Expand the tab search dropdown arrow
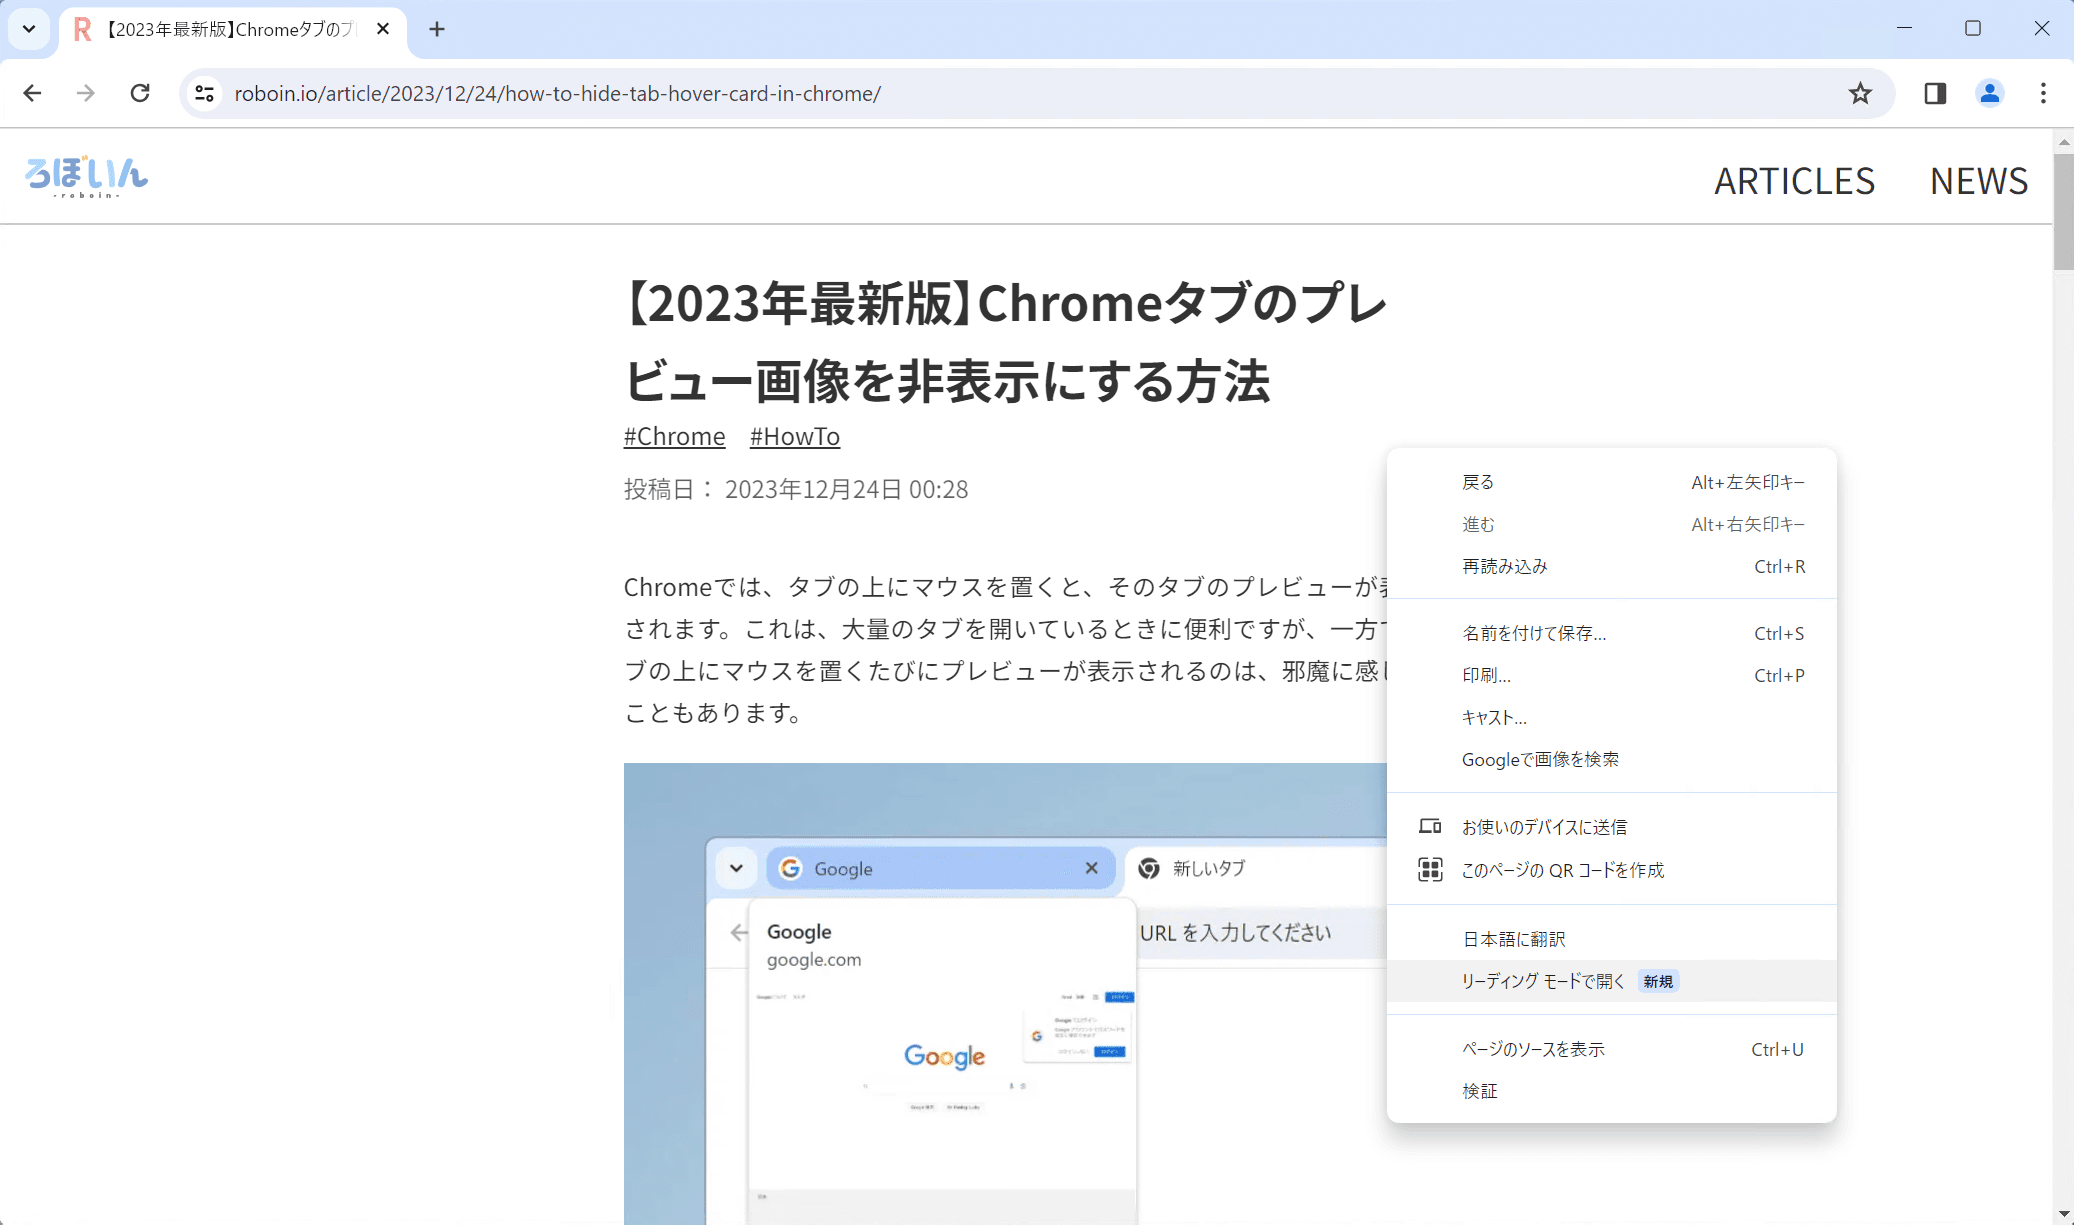The width and height of the screenshot is (2074, 1225). point(29,29)
